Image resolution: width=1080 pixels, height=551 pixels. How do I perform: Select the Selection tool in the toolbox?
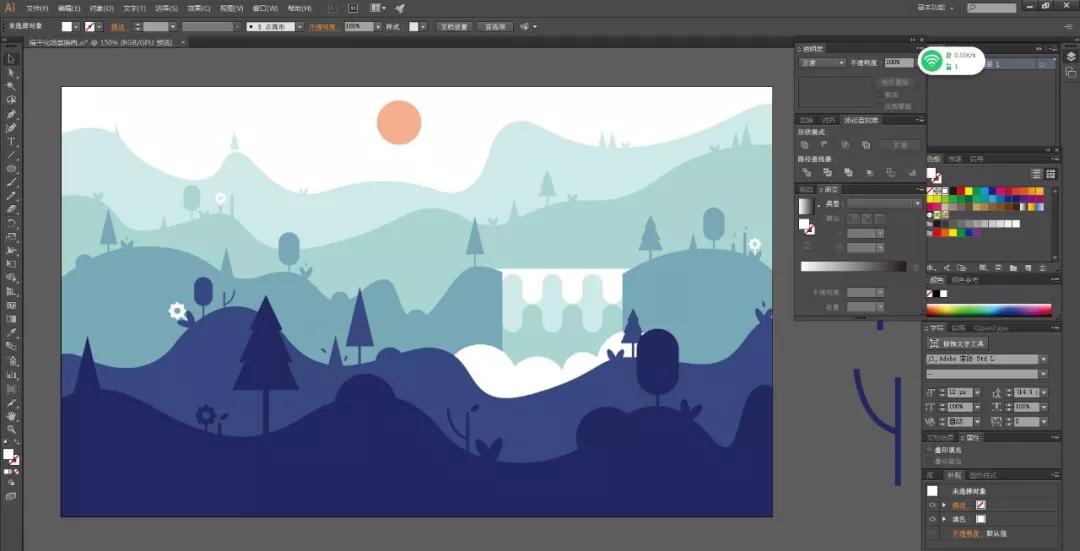[x=11, y=59]
